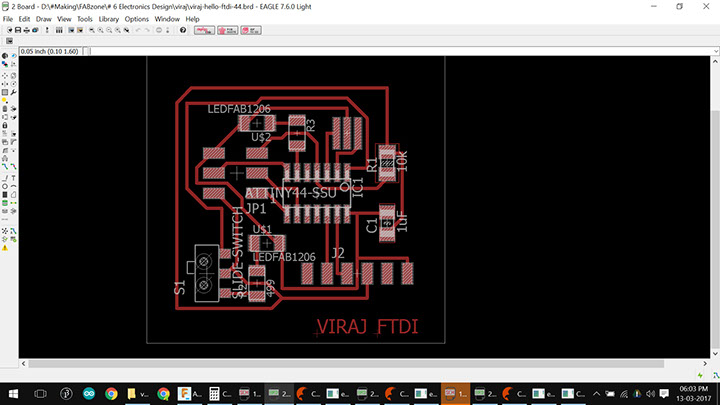
Task: Redraw the board view
Action: pyautogui.click(x=118, y=30)
